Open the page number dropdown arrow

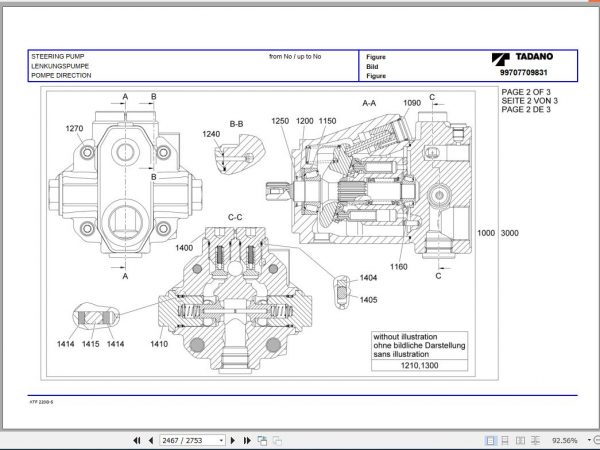coord(221,440)
